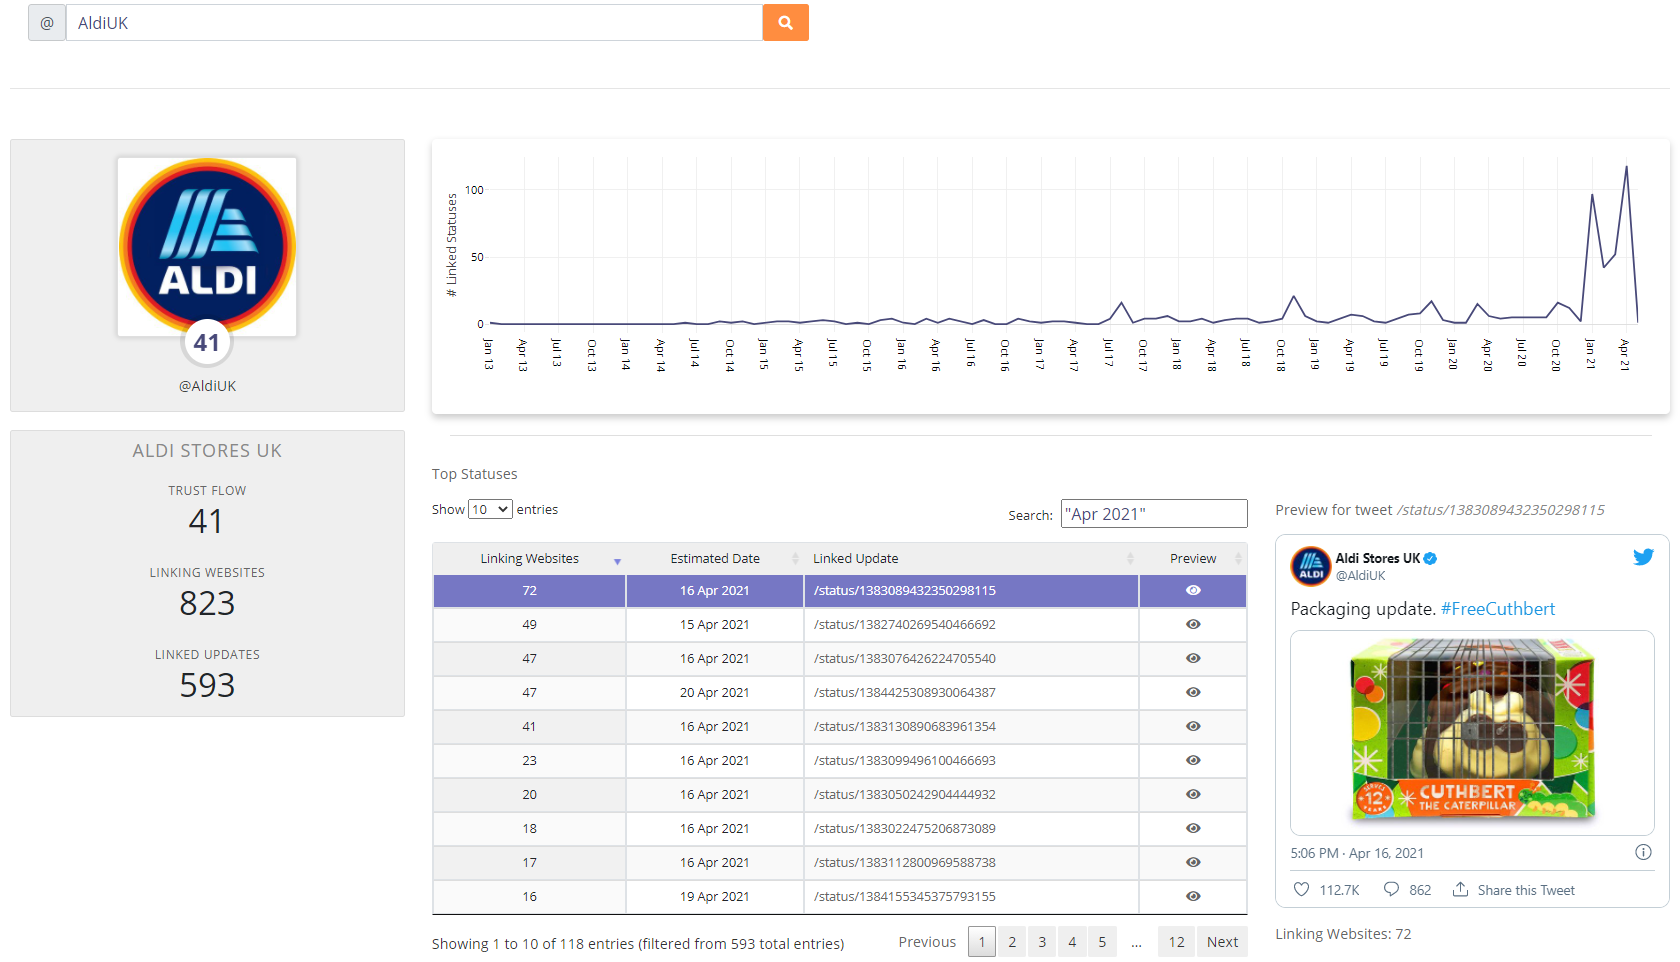Click link /status/1383050242904444932 in table

coord(905,794)
